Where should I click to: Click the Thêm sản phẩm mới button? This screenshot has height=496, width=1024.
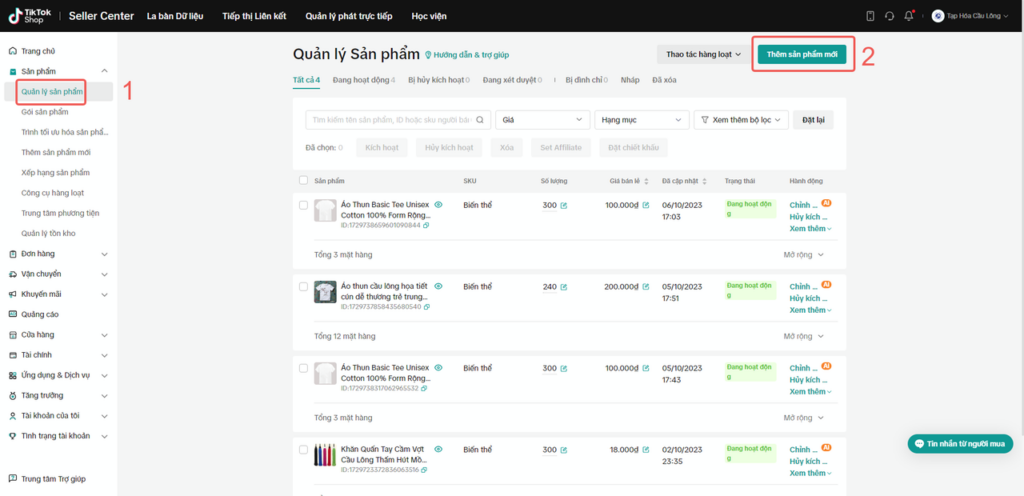(x=802, y=55)
